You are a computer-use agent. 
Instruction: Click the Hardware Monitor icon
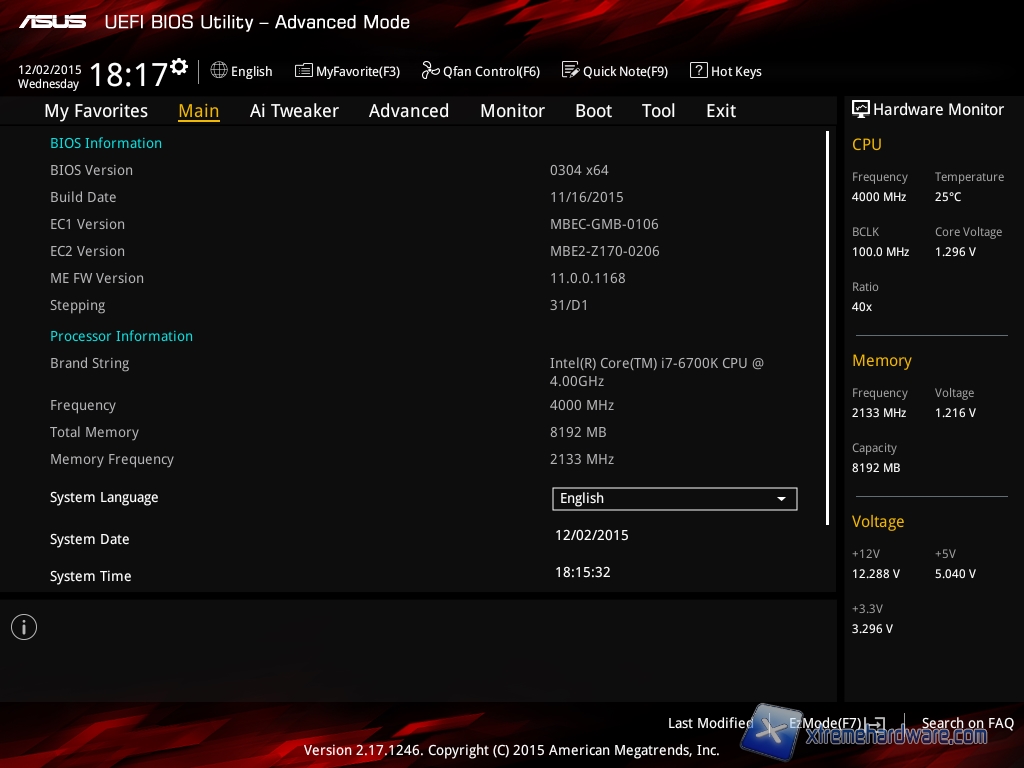coord(860,110)
